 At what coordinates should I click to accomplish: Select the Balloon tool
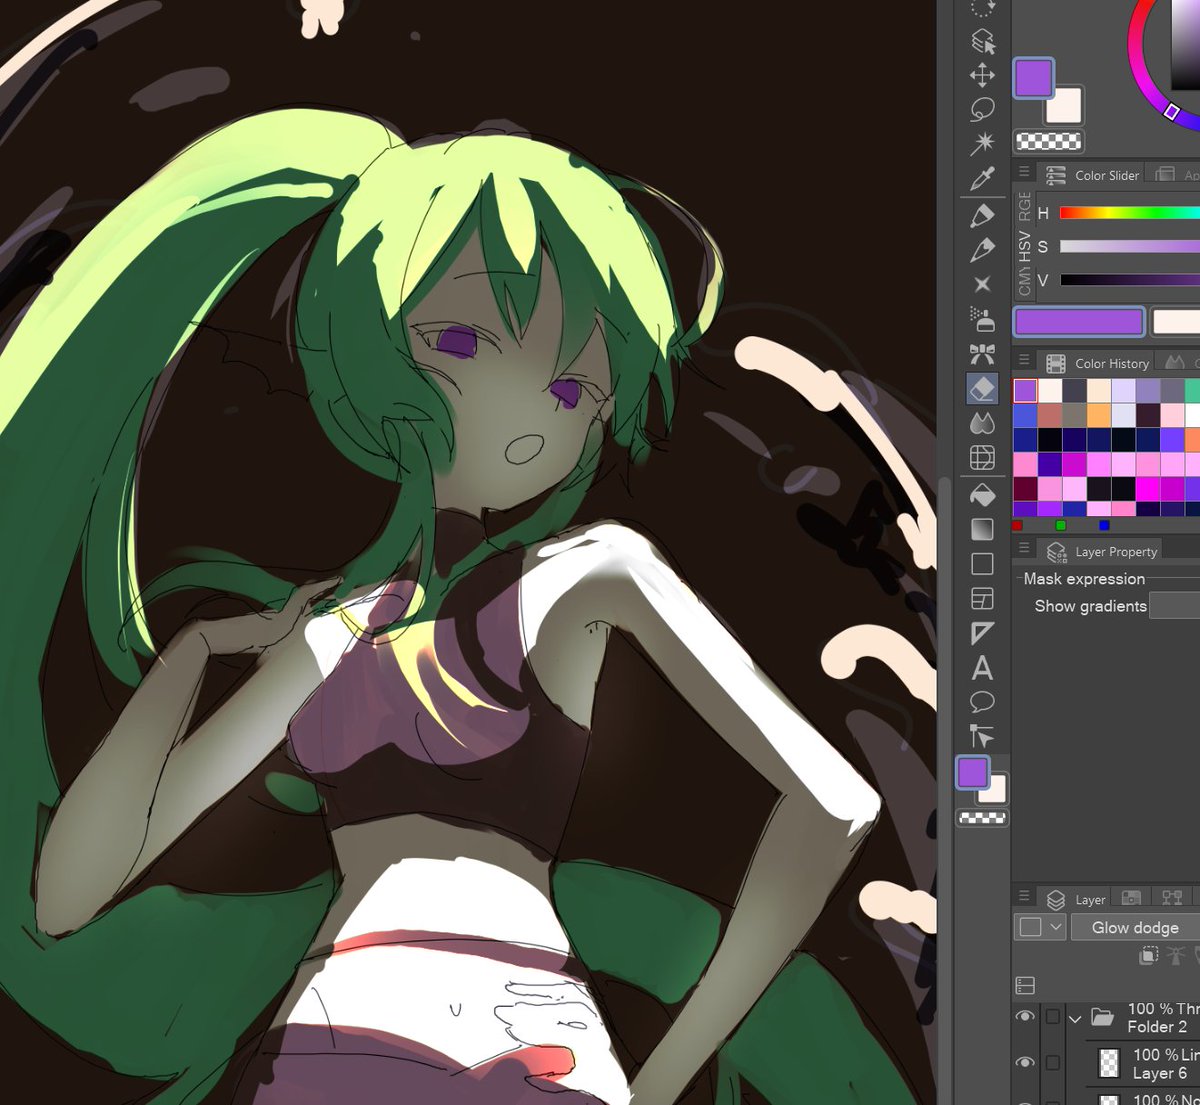[983, 702]
